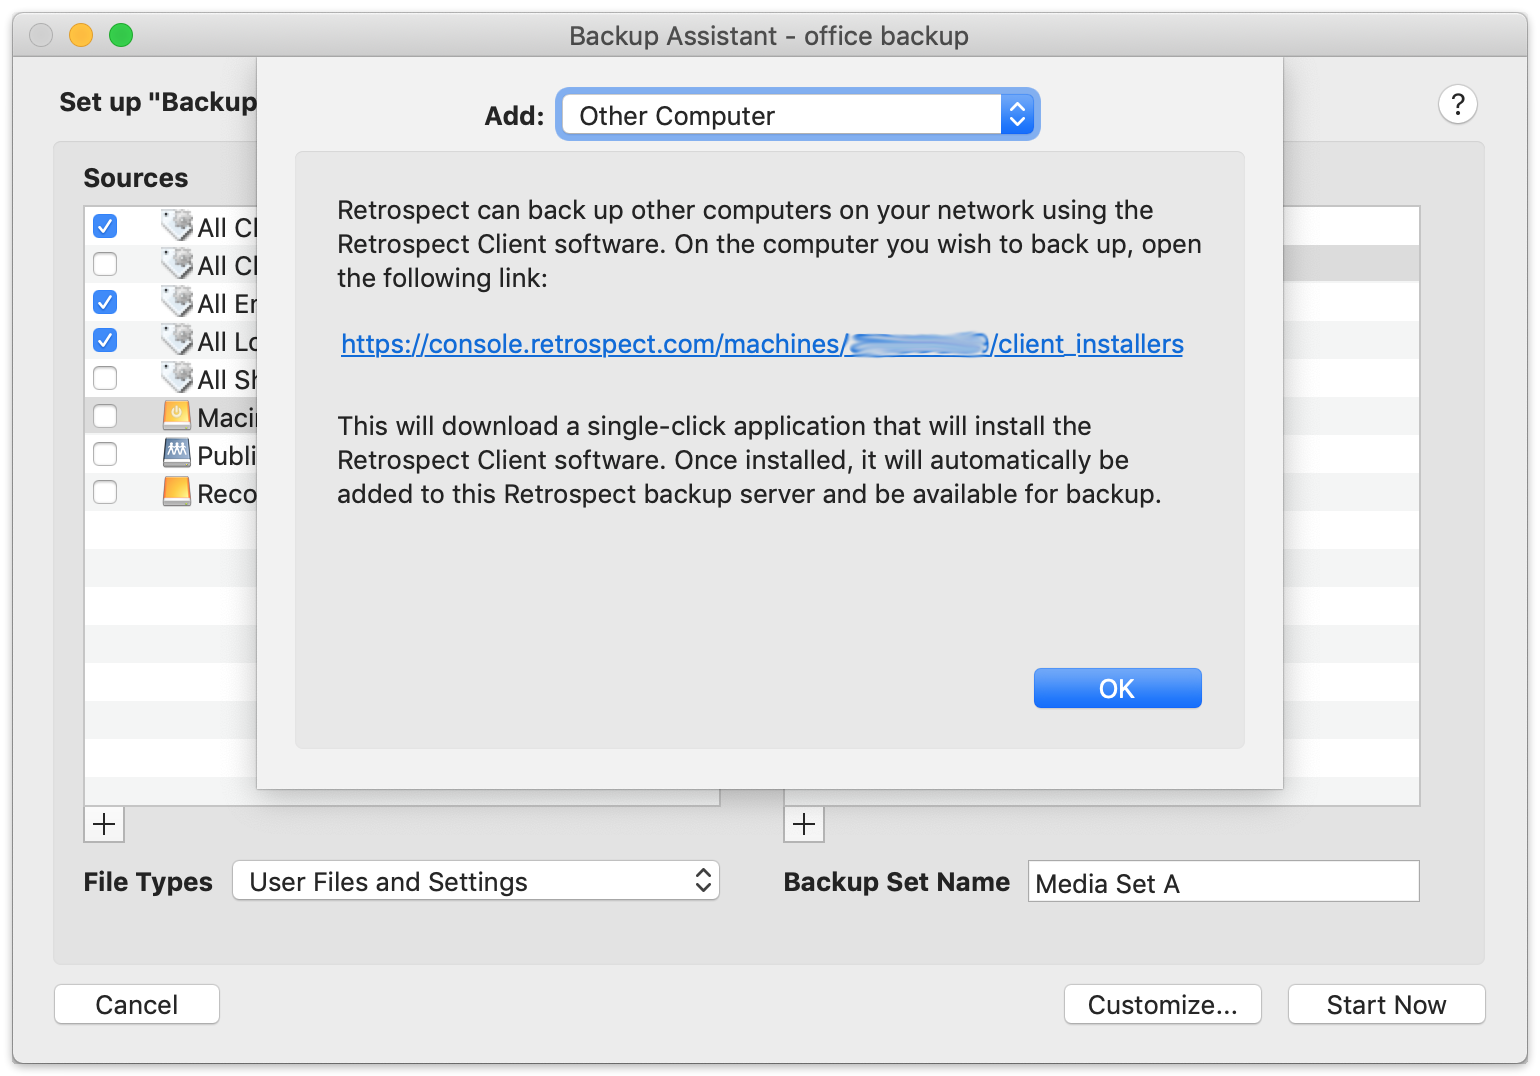Uncheck the first All Cl source checkbox

(105, 226)
